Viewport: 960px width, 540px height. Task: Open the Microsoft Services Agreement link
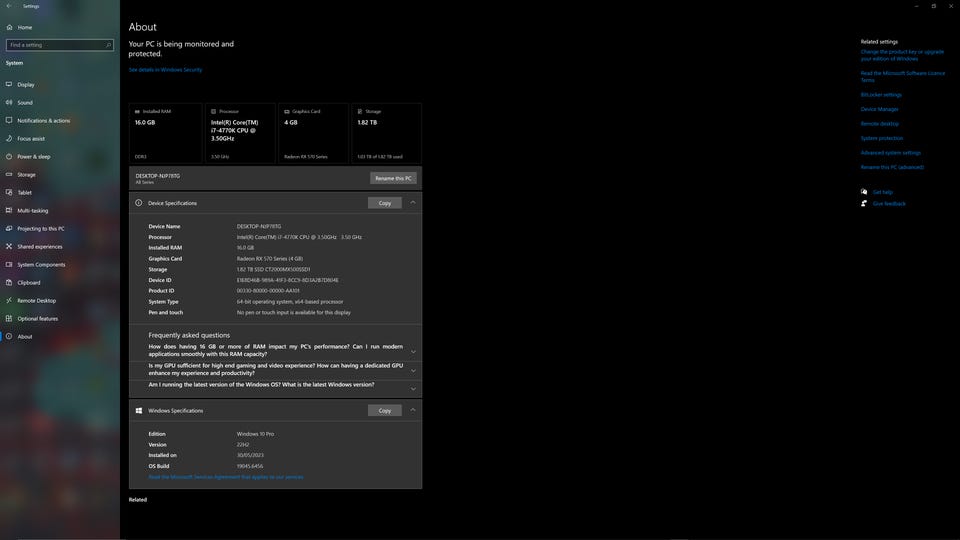pyautogui.click(x=225, y=477)
